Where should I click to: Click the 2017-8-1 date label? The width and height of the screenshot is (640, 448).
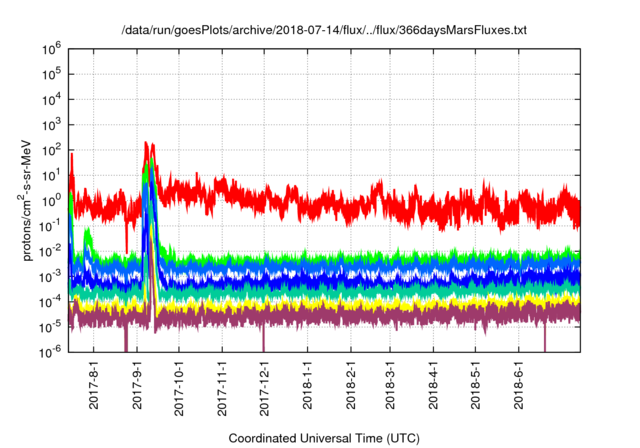pyautogui.click(x=93, y=385)
